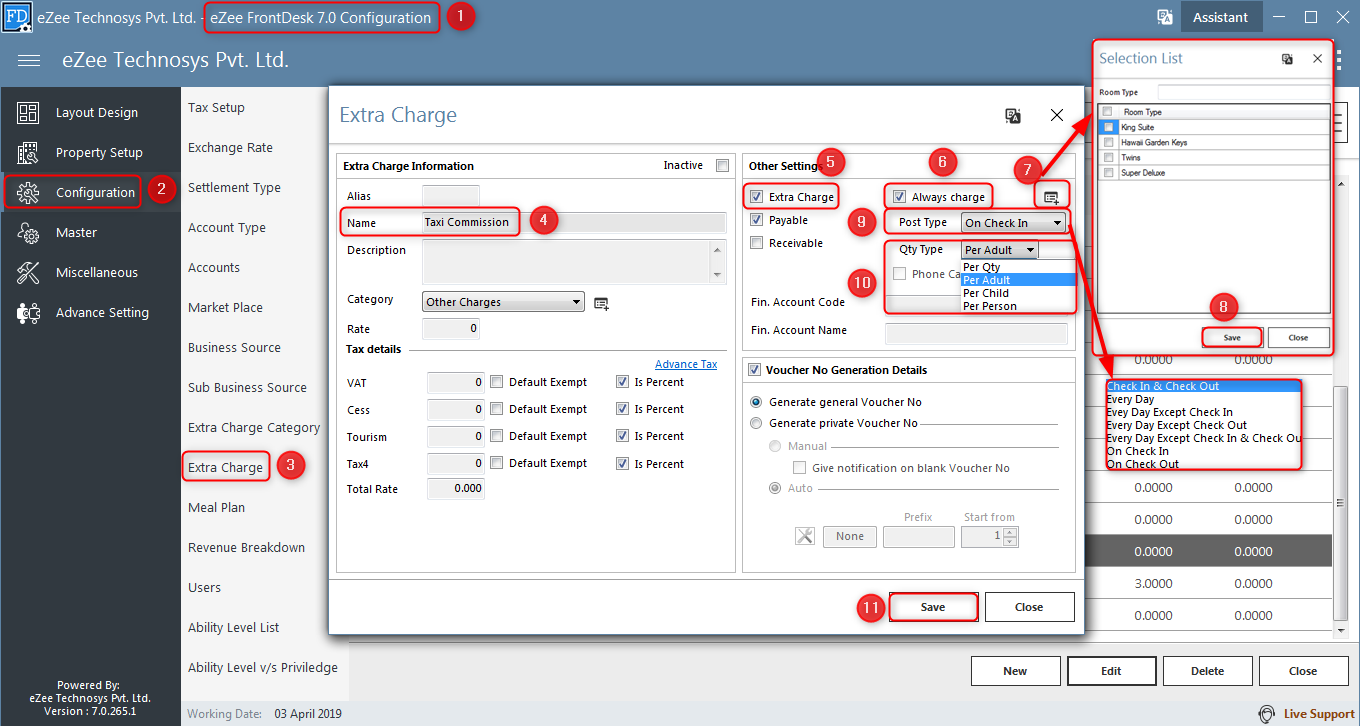The image size is (1360, 726).
Task: Check the Super Deluxe room type checkbox
Action: 1108,173
